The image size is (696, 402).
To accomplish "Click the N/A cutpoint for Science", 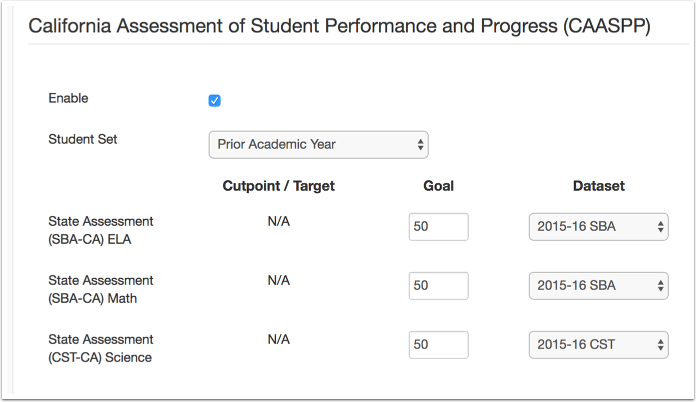I will tap(278, 339).
